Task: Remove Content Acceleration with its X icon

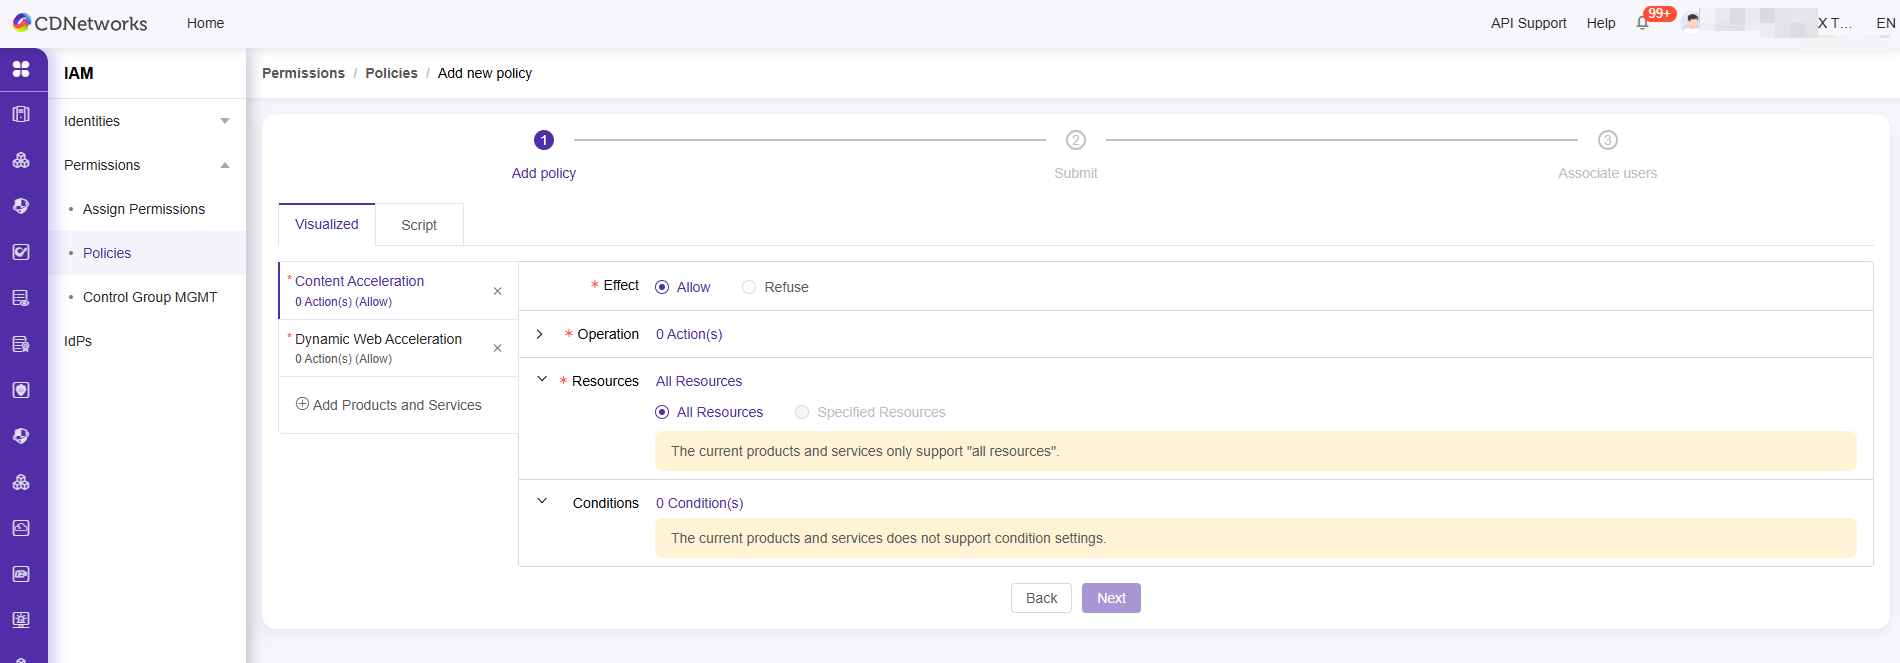Action: 497,291
